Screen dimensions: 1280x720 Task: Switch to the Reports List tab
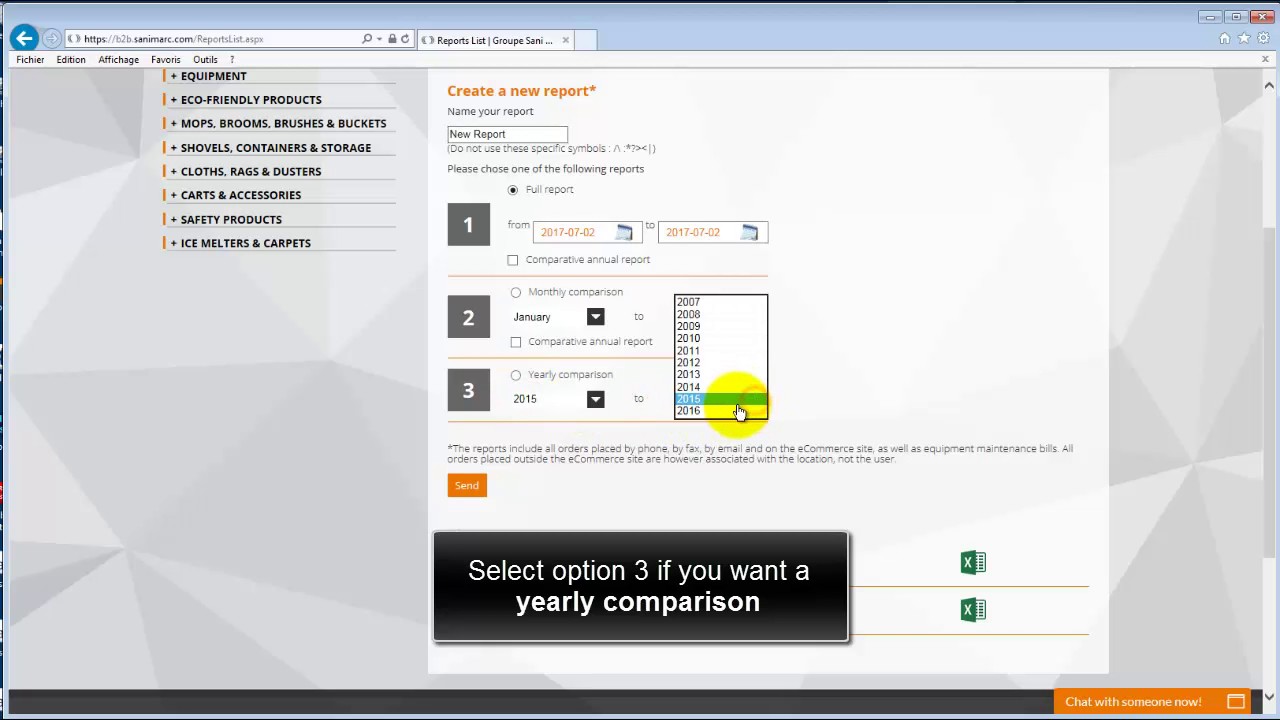pos(495,40)
